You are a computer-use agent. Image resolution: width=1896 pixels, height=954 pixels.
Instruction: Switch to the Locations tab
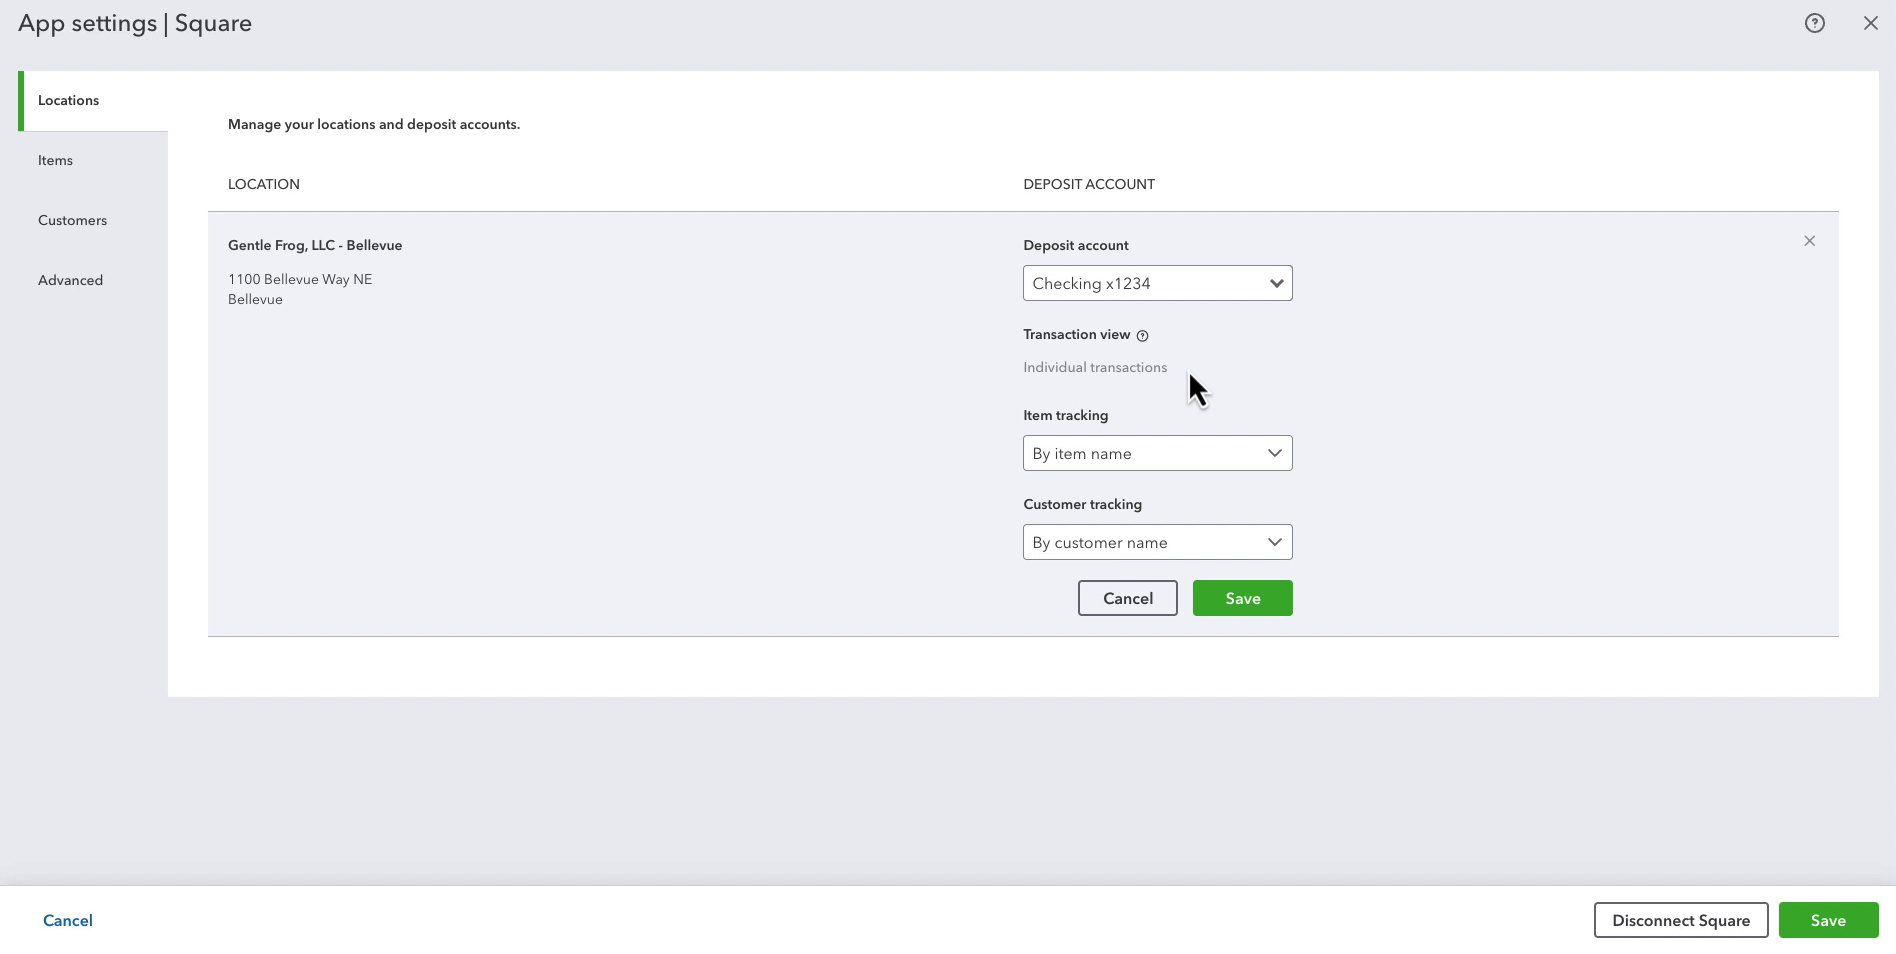click(x=93, y=100)
